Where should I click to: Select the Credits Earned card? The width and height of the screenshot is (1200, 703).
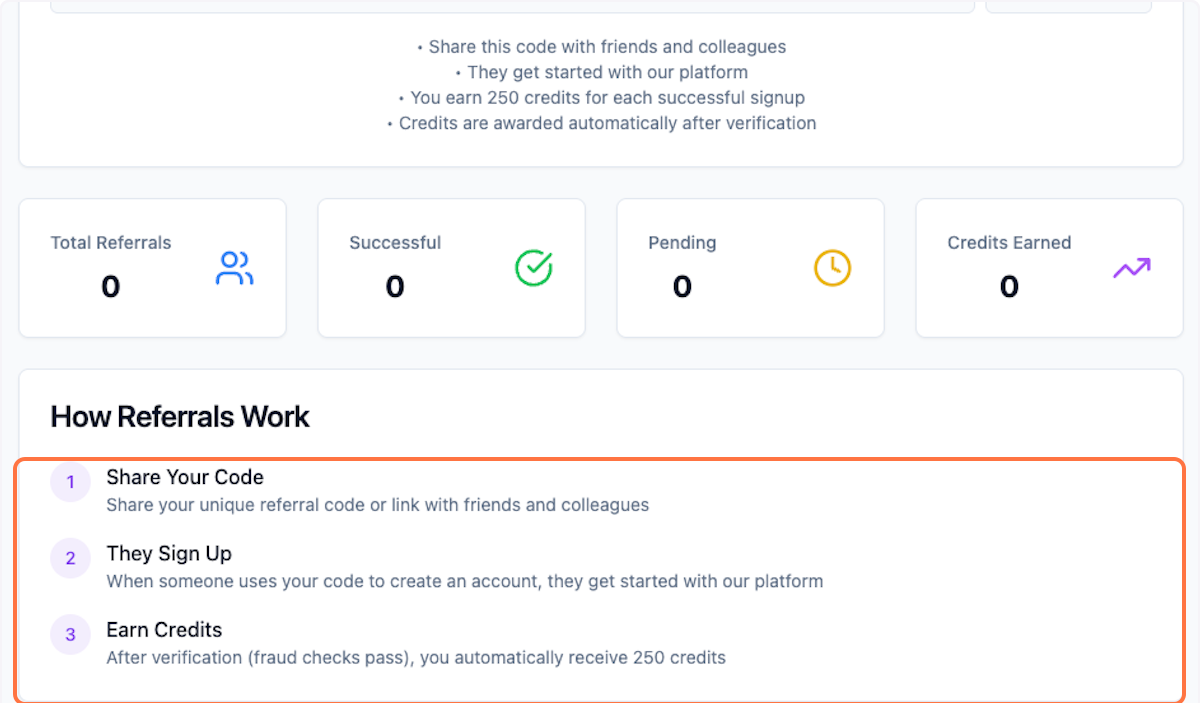pos(1048,268)
